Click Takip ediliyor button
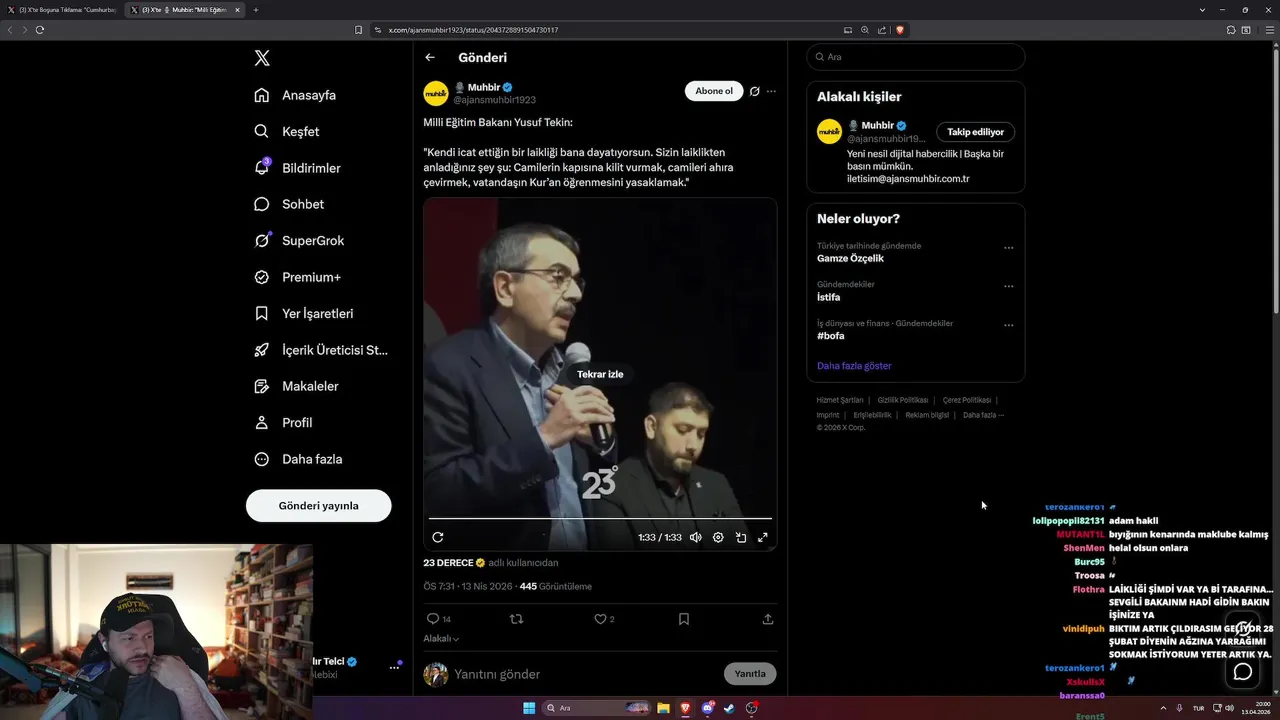Image resolution: width=1280 pixels, height=720 pixels. [975, 132]
